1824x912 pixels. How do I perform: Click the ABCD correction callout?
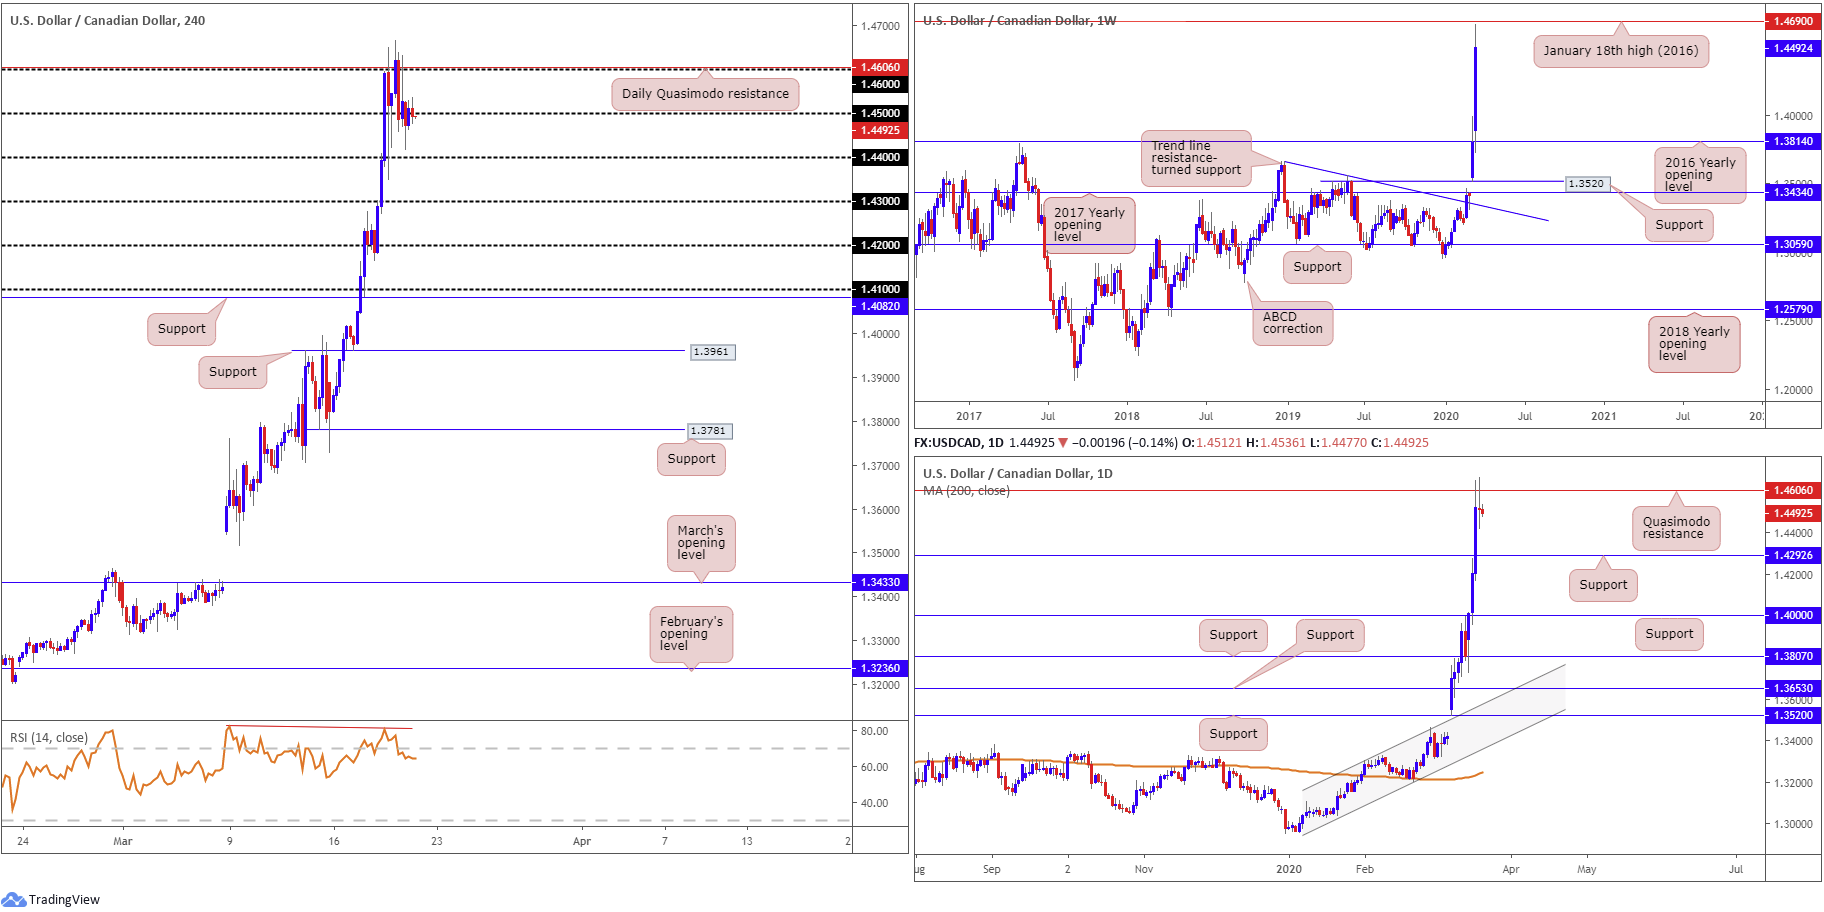(x=1292, y=323)
